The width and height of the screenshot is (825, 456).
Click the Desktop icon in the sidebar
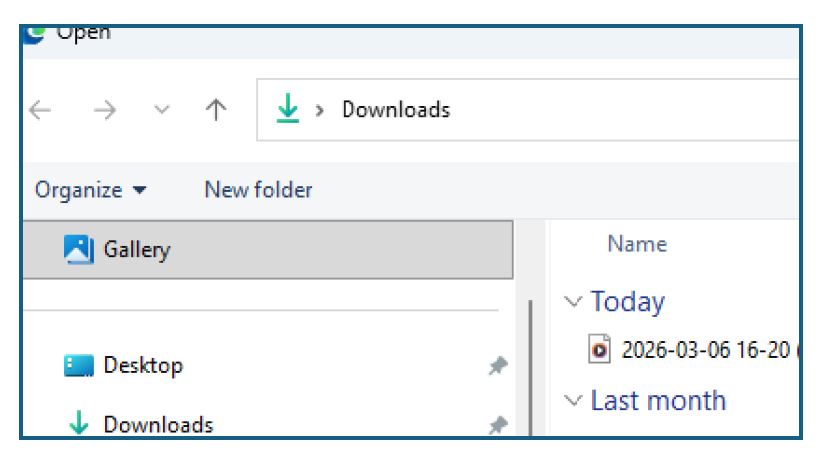coord(76,366)
